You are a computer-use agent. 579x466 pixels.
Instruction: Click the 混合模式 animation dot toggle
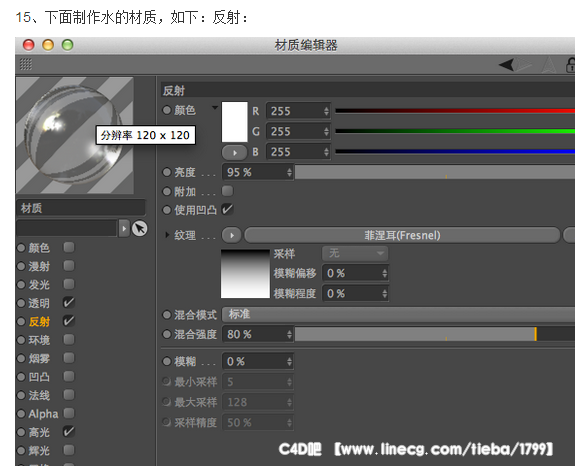click(167, 315)
